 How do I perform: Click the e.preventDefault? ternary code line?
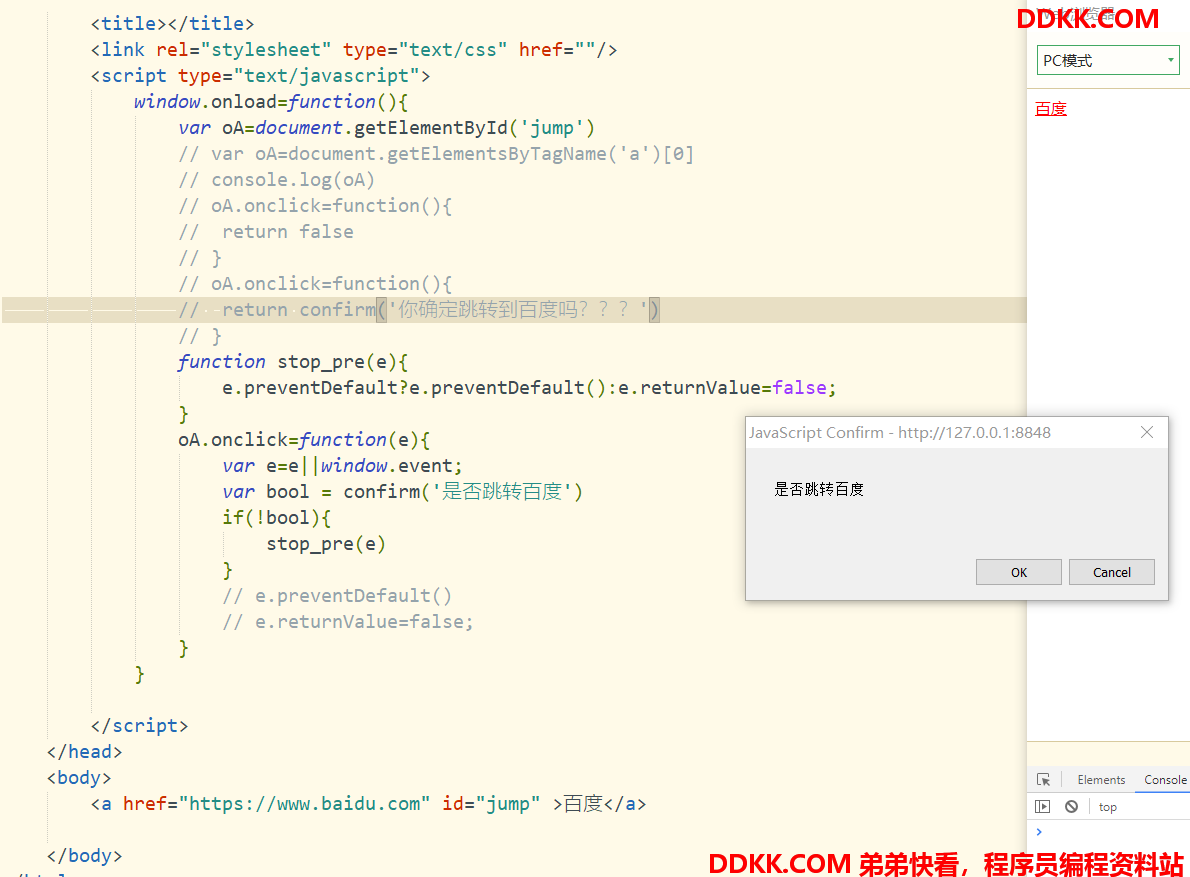click(x=529, y=388)
